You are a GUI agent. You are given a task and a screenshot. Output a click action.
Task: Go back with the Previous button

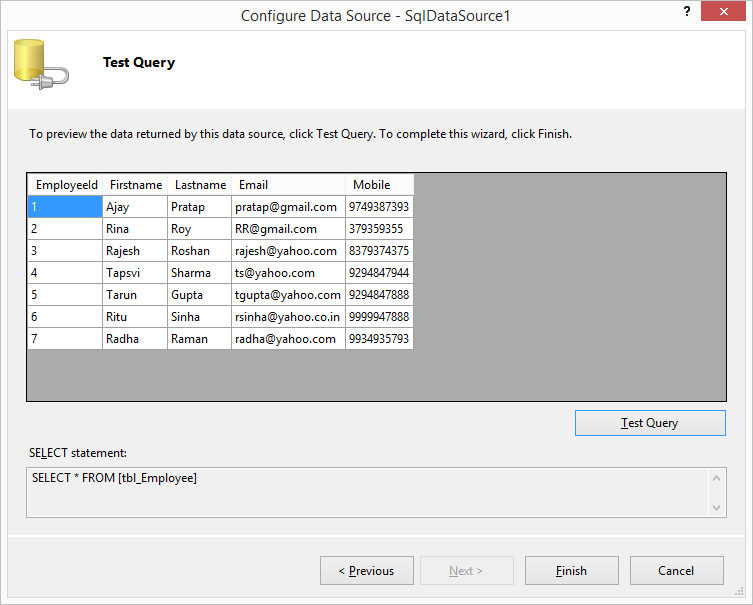pos(366,570)
